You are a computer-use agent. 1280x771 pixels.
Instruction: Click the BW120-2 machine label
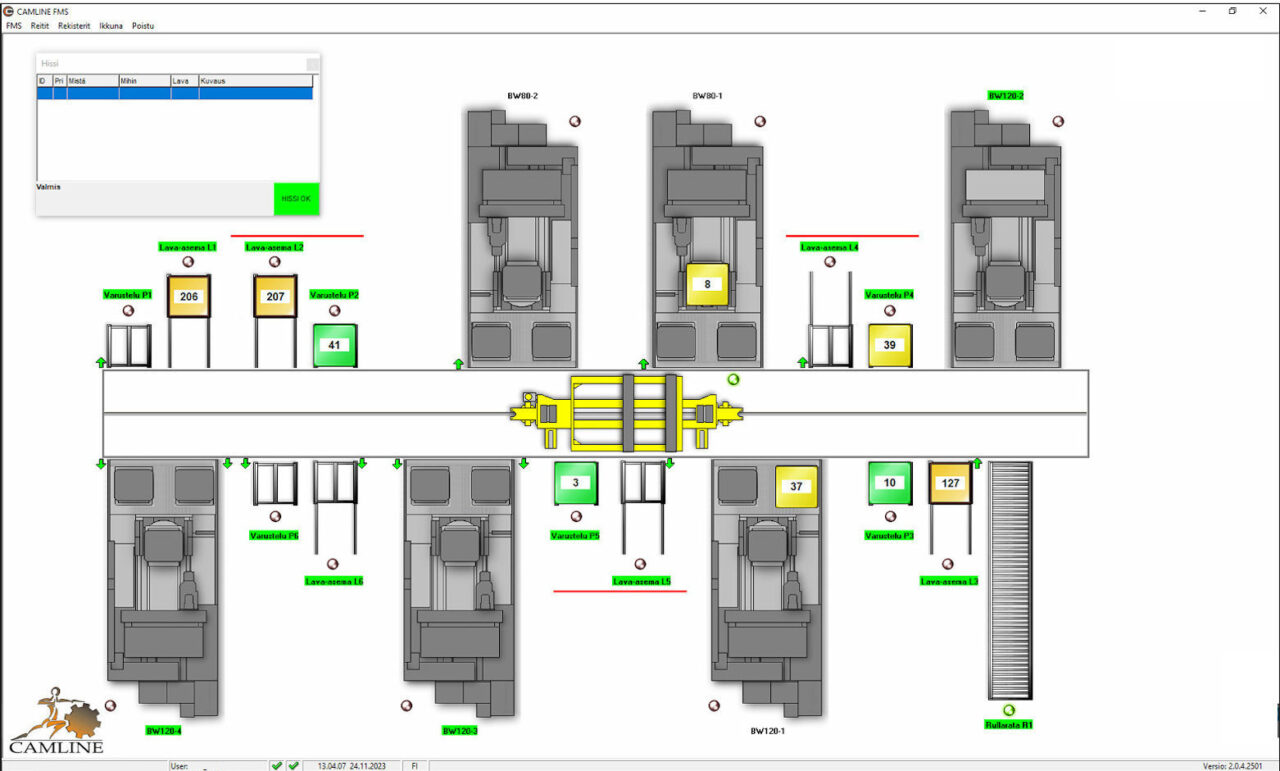click(x=1006, y=96)
